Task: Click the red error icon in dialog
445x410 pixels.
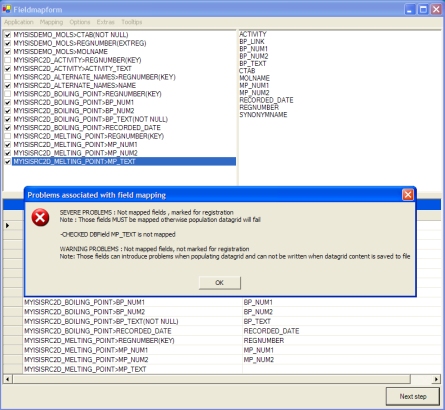Action: [40, 218]
